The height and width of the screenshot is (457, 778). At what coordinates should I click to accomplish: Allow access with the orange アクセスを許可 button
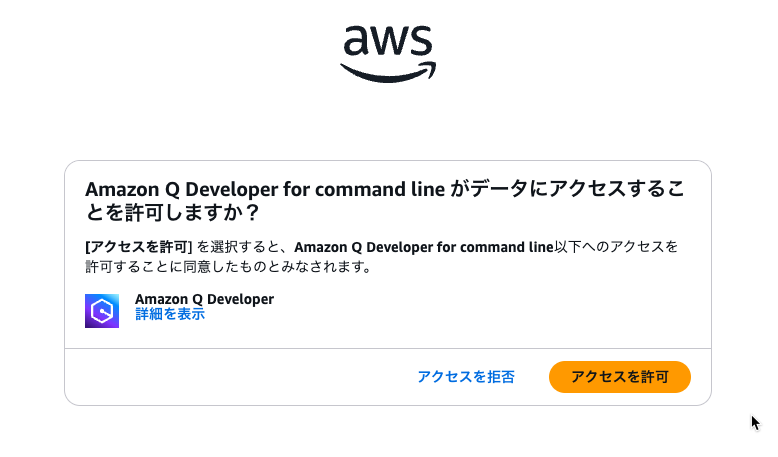(620, 377)
